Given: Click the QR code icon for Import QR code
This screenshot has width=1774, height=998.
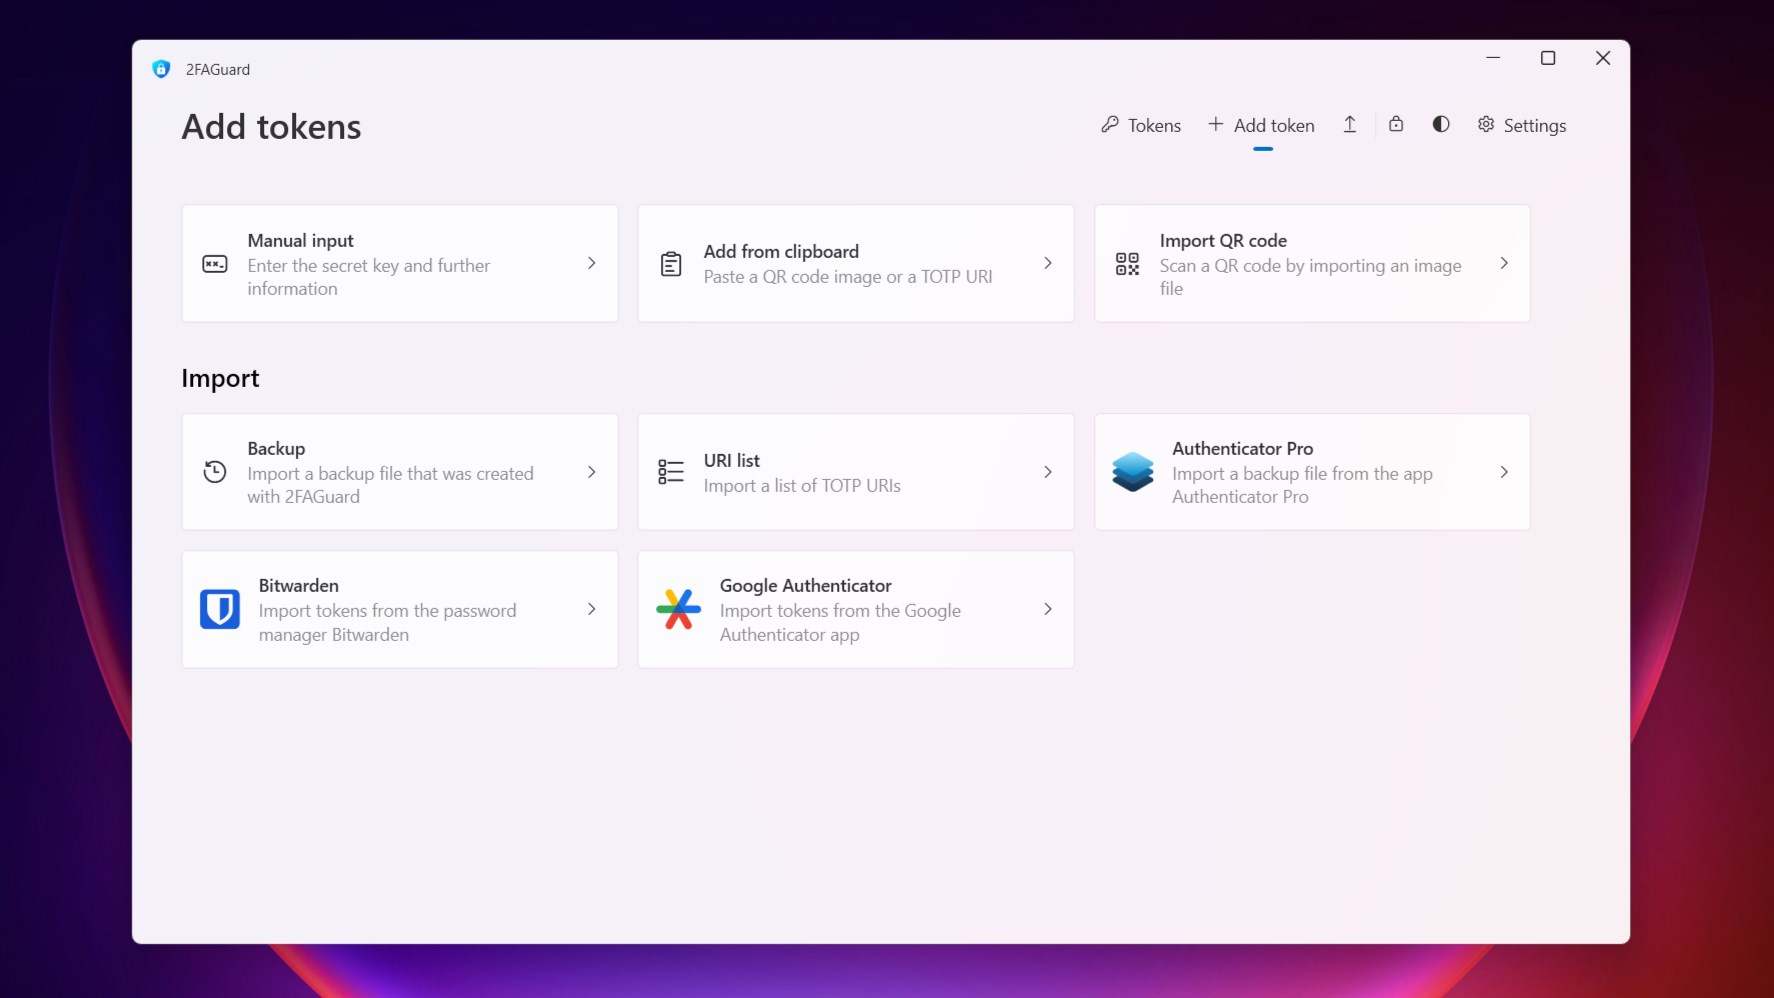Looking at the screenshot, I should click(x=1128, y=263).
